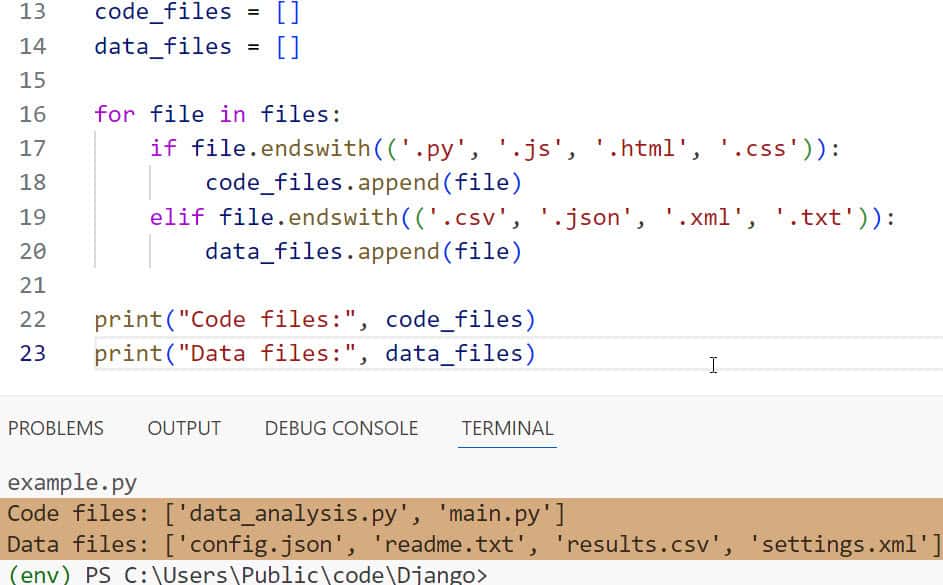This screenshot has height=585, width=943.
Task: Click the TERMINAL tab
Action: click(507, 428)
